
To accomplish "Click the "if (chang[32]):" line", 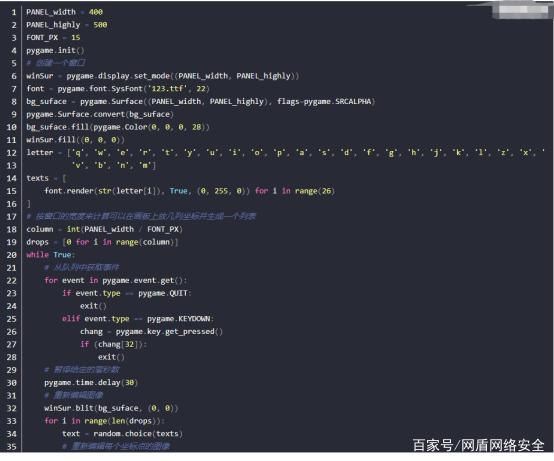I will pyautogui.click(x=113, y=344).
